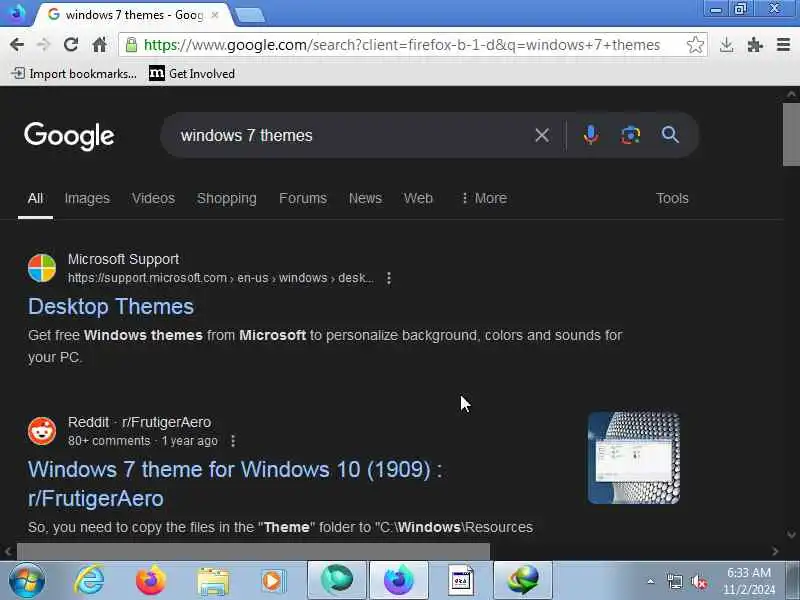Go back with the browser back arrow
The height and width of the screenshot is (600, 800).
pyautogui.click(x=17, y=45)
